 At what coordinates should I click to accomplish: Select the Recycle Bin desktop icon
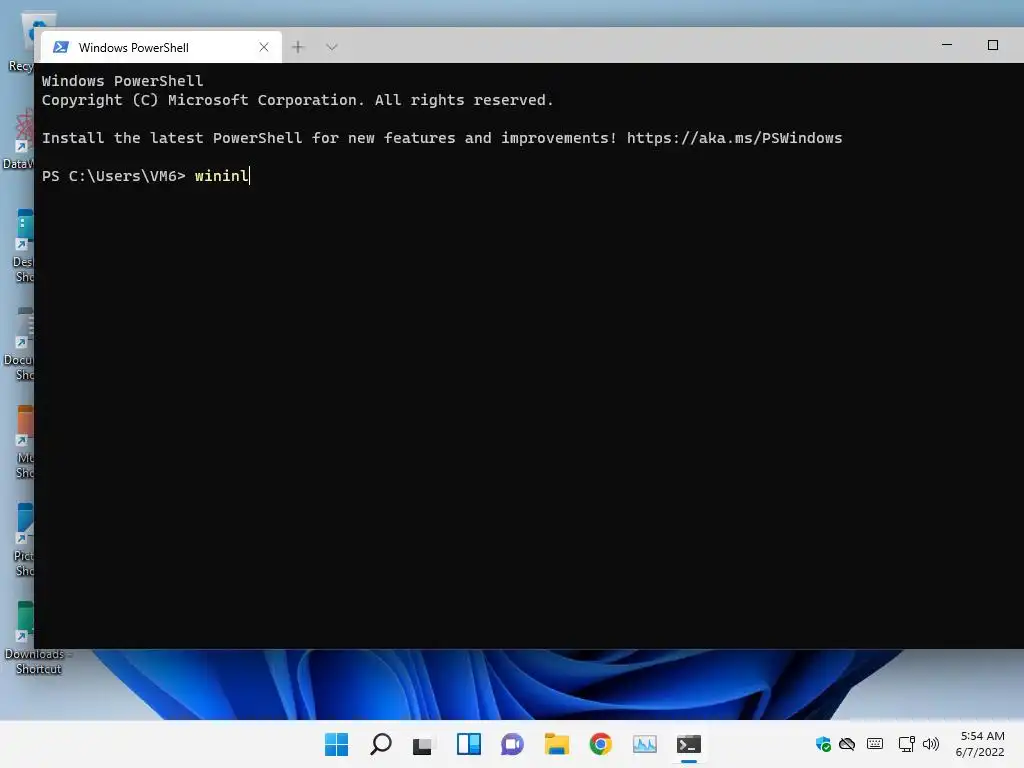point(22,42)
